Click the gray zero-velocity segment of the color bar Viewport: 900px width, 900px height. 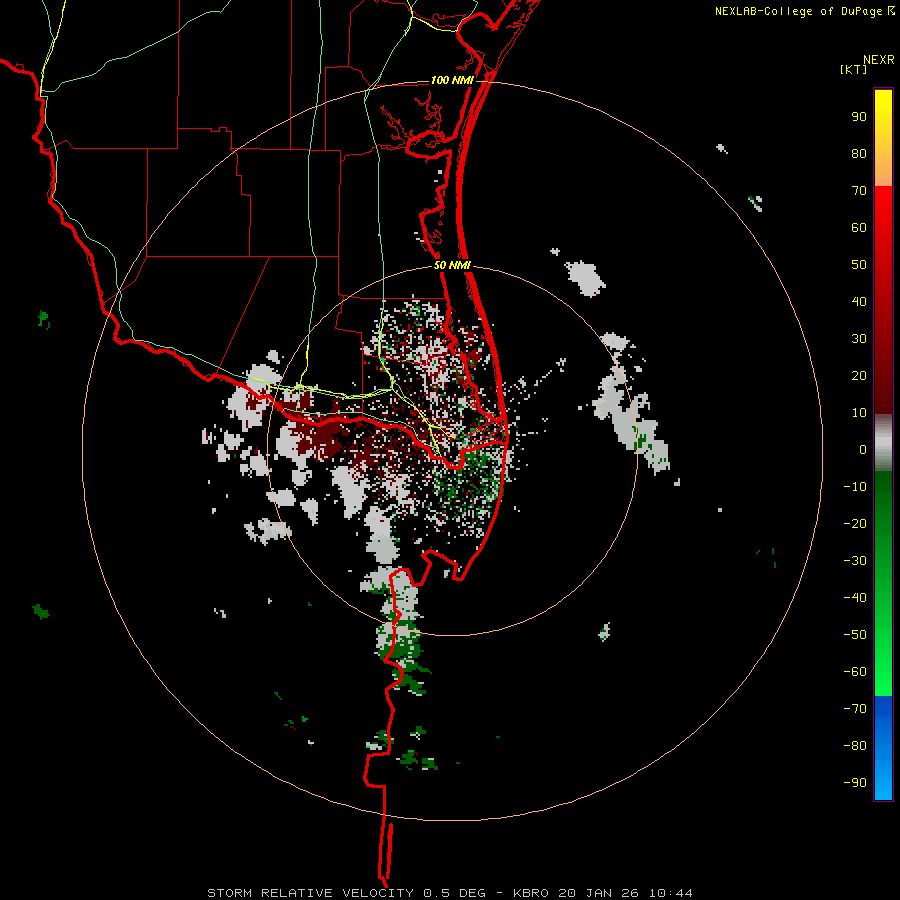tap(883, 443)
